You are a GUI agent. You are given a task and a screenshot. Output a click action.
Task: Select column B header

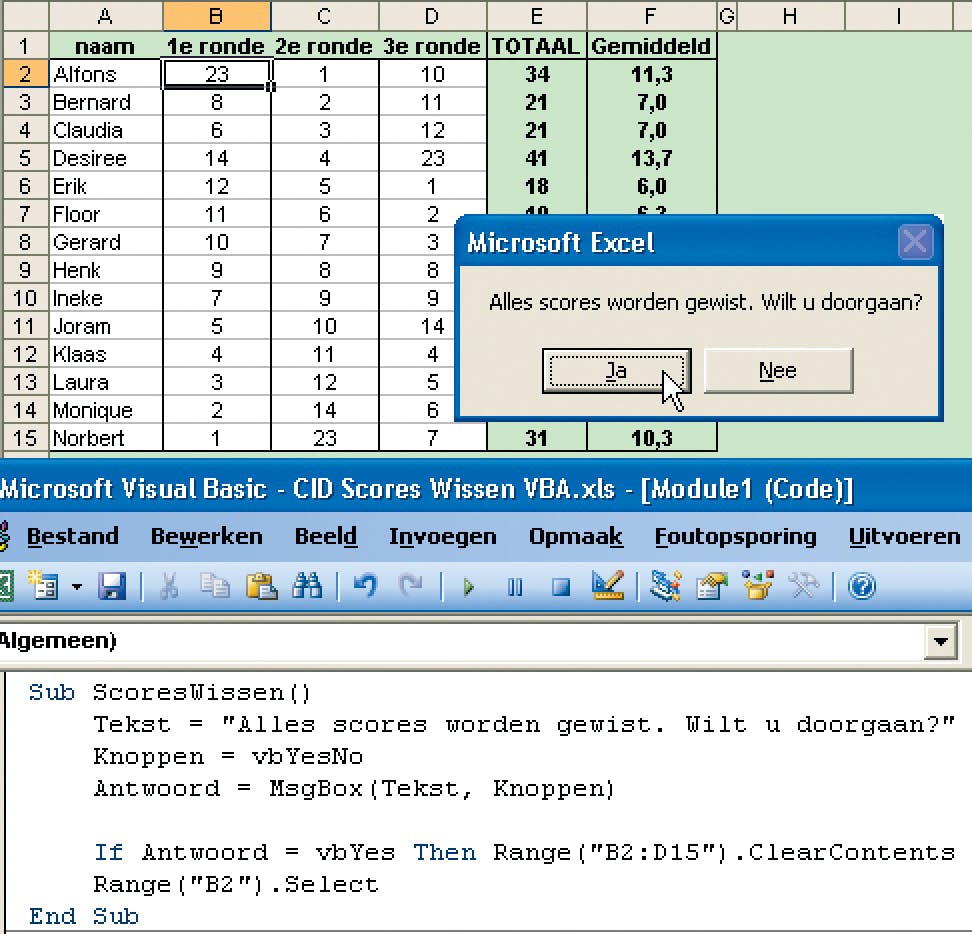pos(216,15)
